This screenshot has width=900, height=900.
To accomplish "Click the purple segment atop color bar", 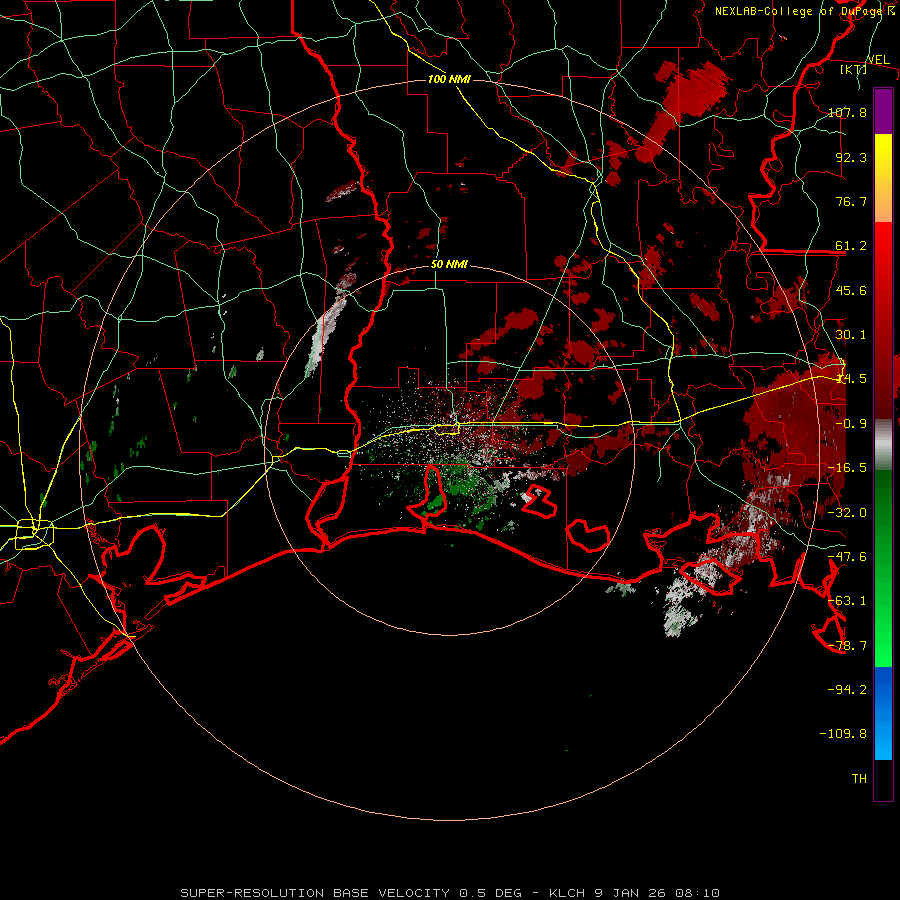I will pyautogui.click(x=883, y=112).
